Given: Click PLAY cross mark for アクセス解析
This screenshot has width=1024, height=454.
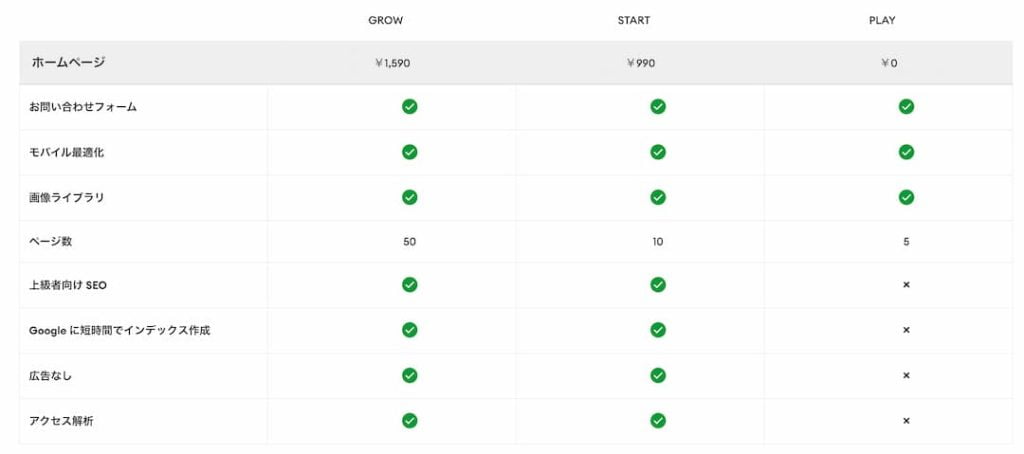Looking at the screenshot, I should (x=906, y=421).
